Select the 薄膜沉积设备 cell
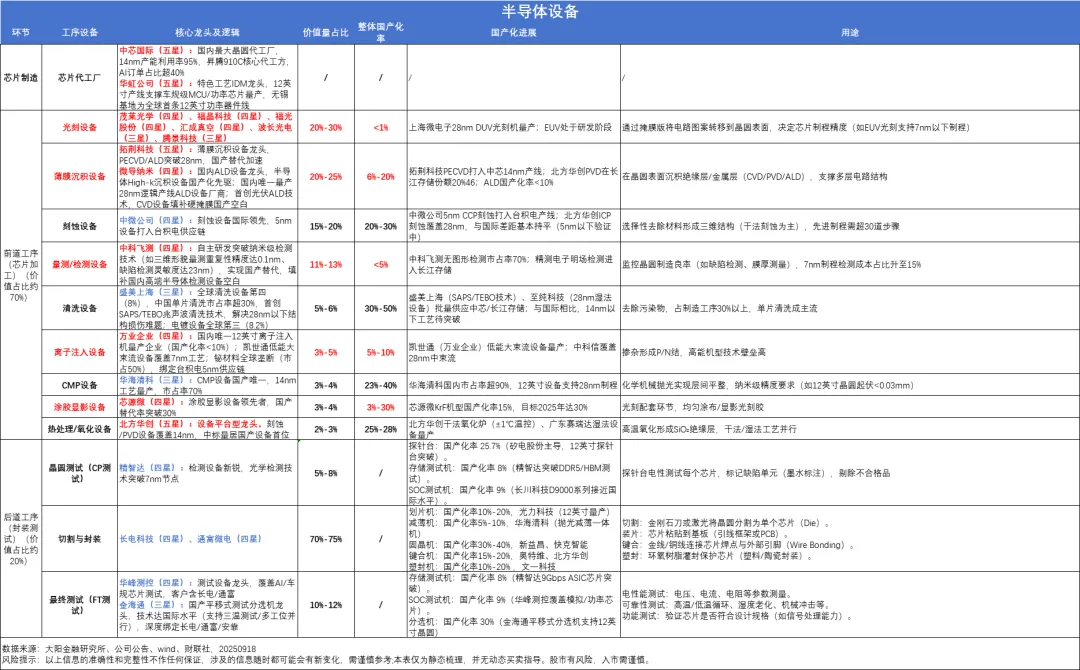 click(x=79, y=176)
